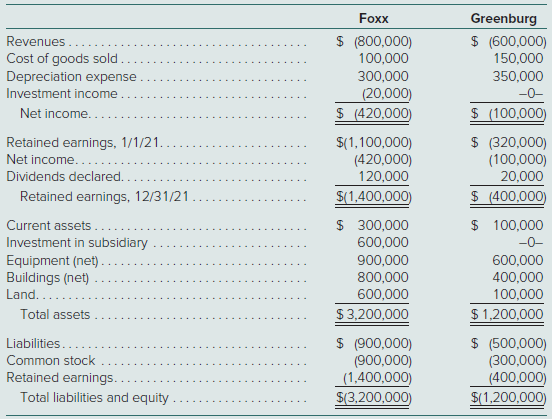Click Greenburg land value 100,000
The width and height of the screenshot is (552, 419).
click(518, 294)
